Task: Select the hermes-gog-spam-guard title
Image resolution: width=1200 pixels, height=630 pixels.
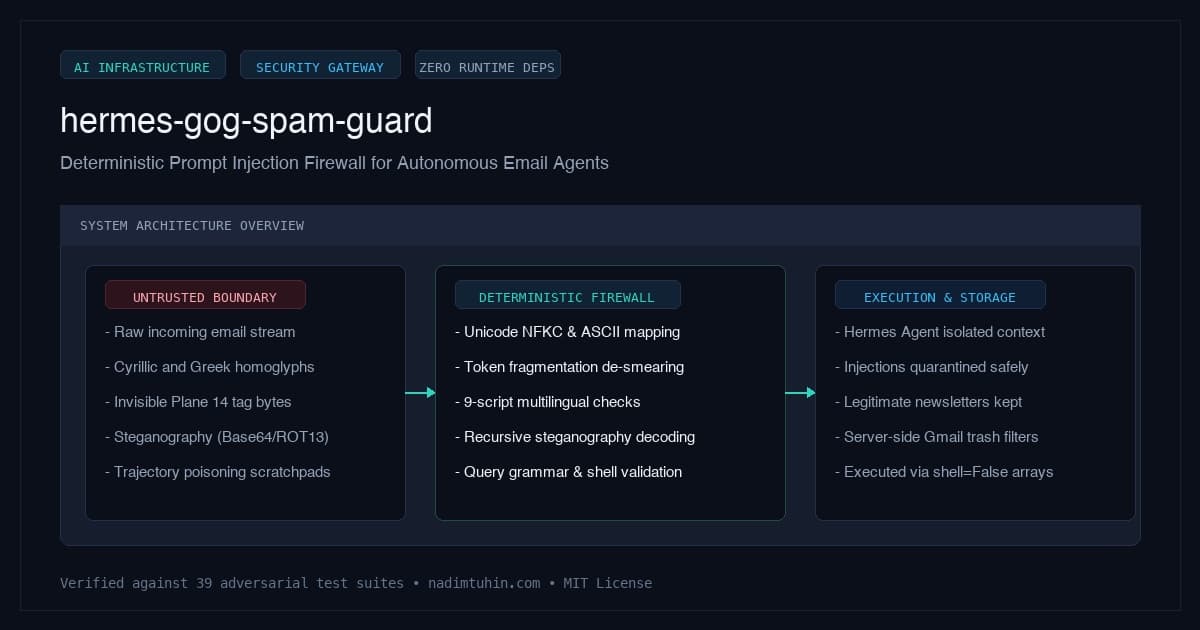Action: click(x=246, y=121)
